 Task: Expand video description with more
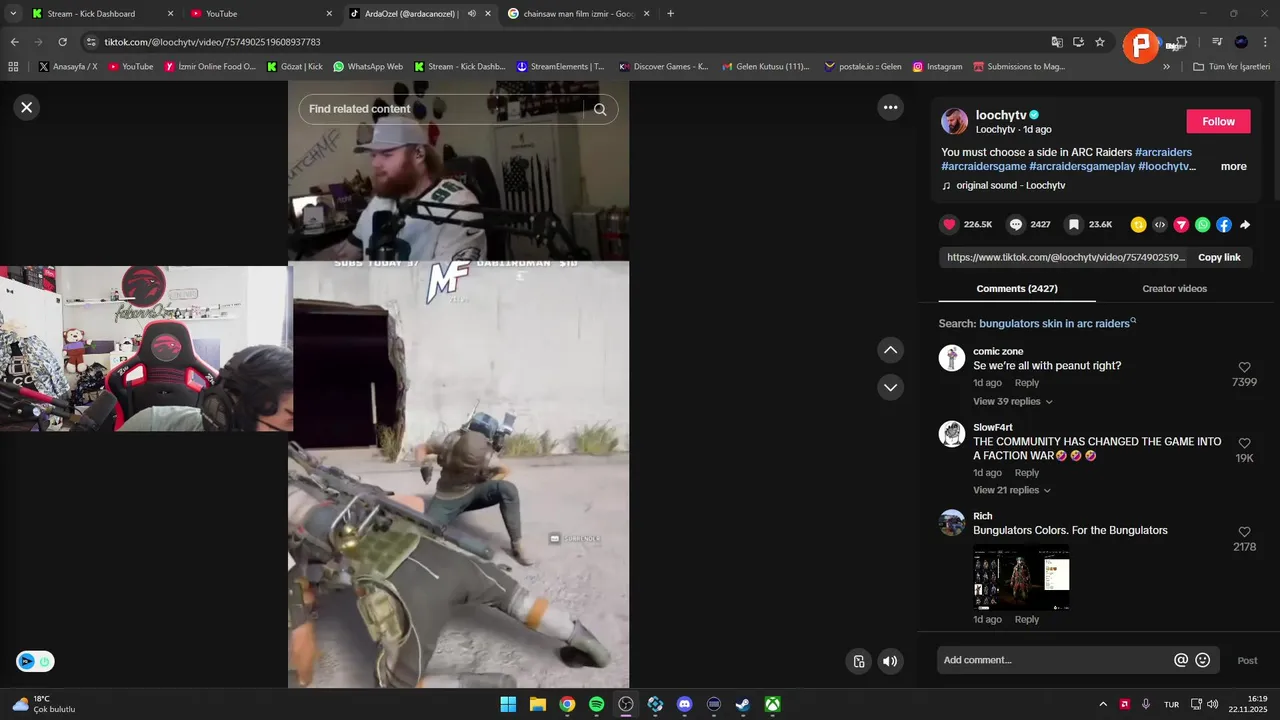1233,167
